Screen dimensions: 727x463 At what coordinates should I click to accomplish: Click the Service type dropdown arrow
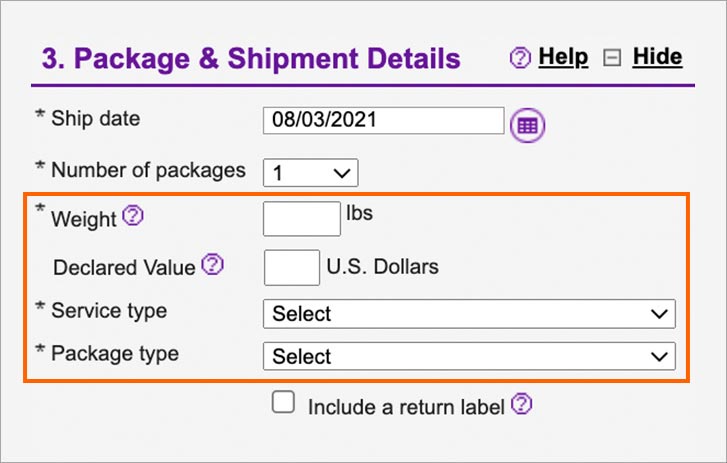click(659, 314)
